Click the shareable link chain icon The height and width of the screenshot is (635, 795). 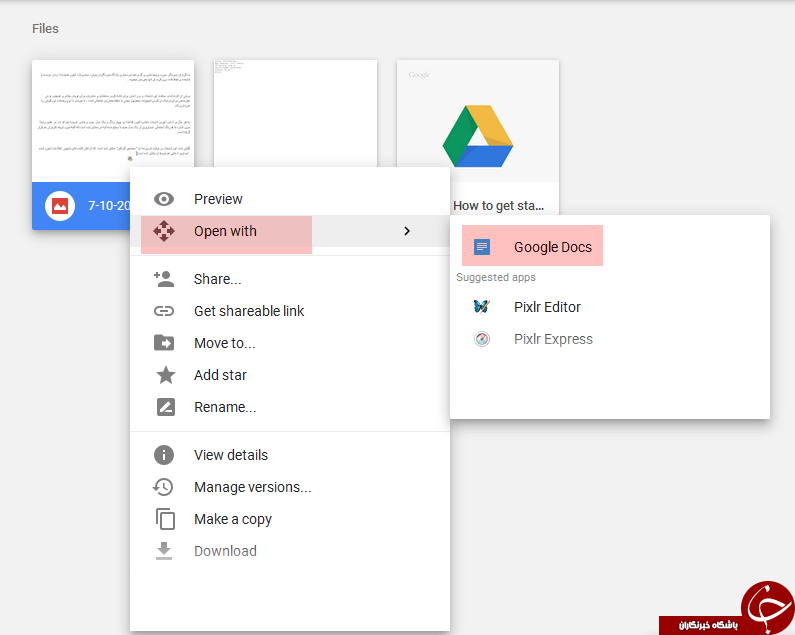pos(164,311)
